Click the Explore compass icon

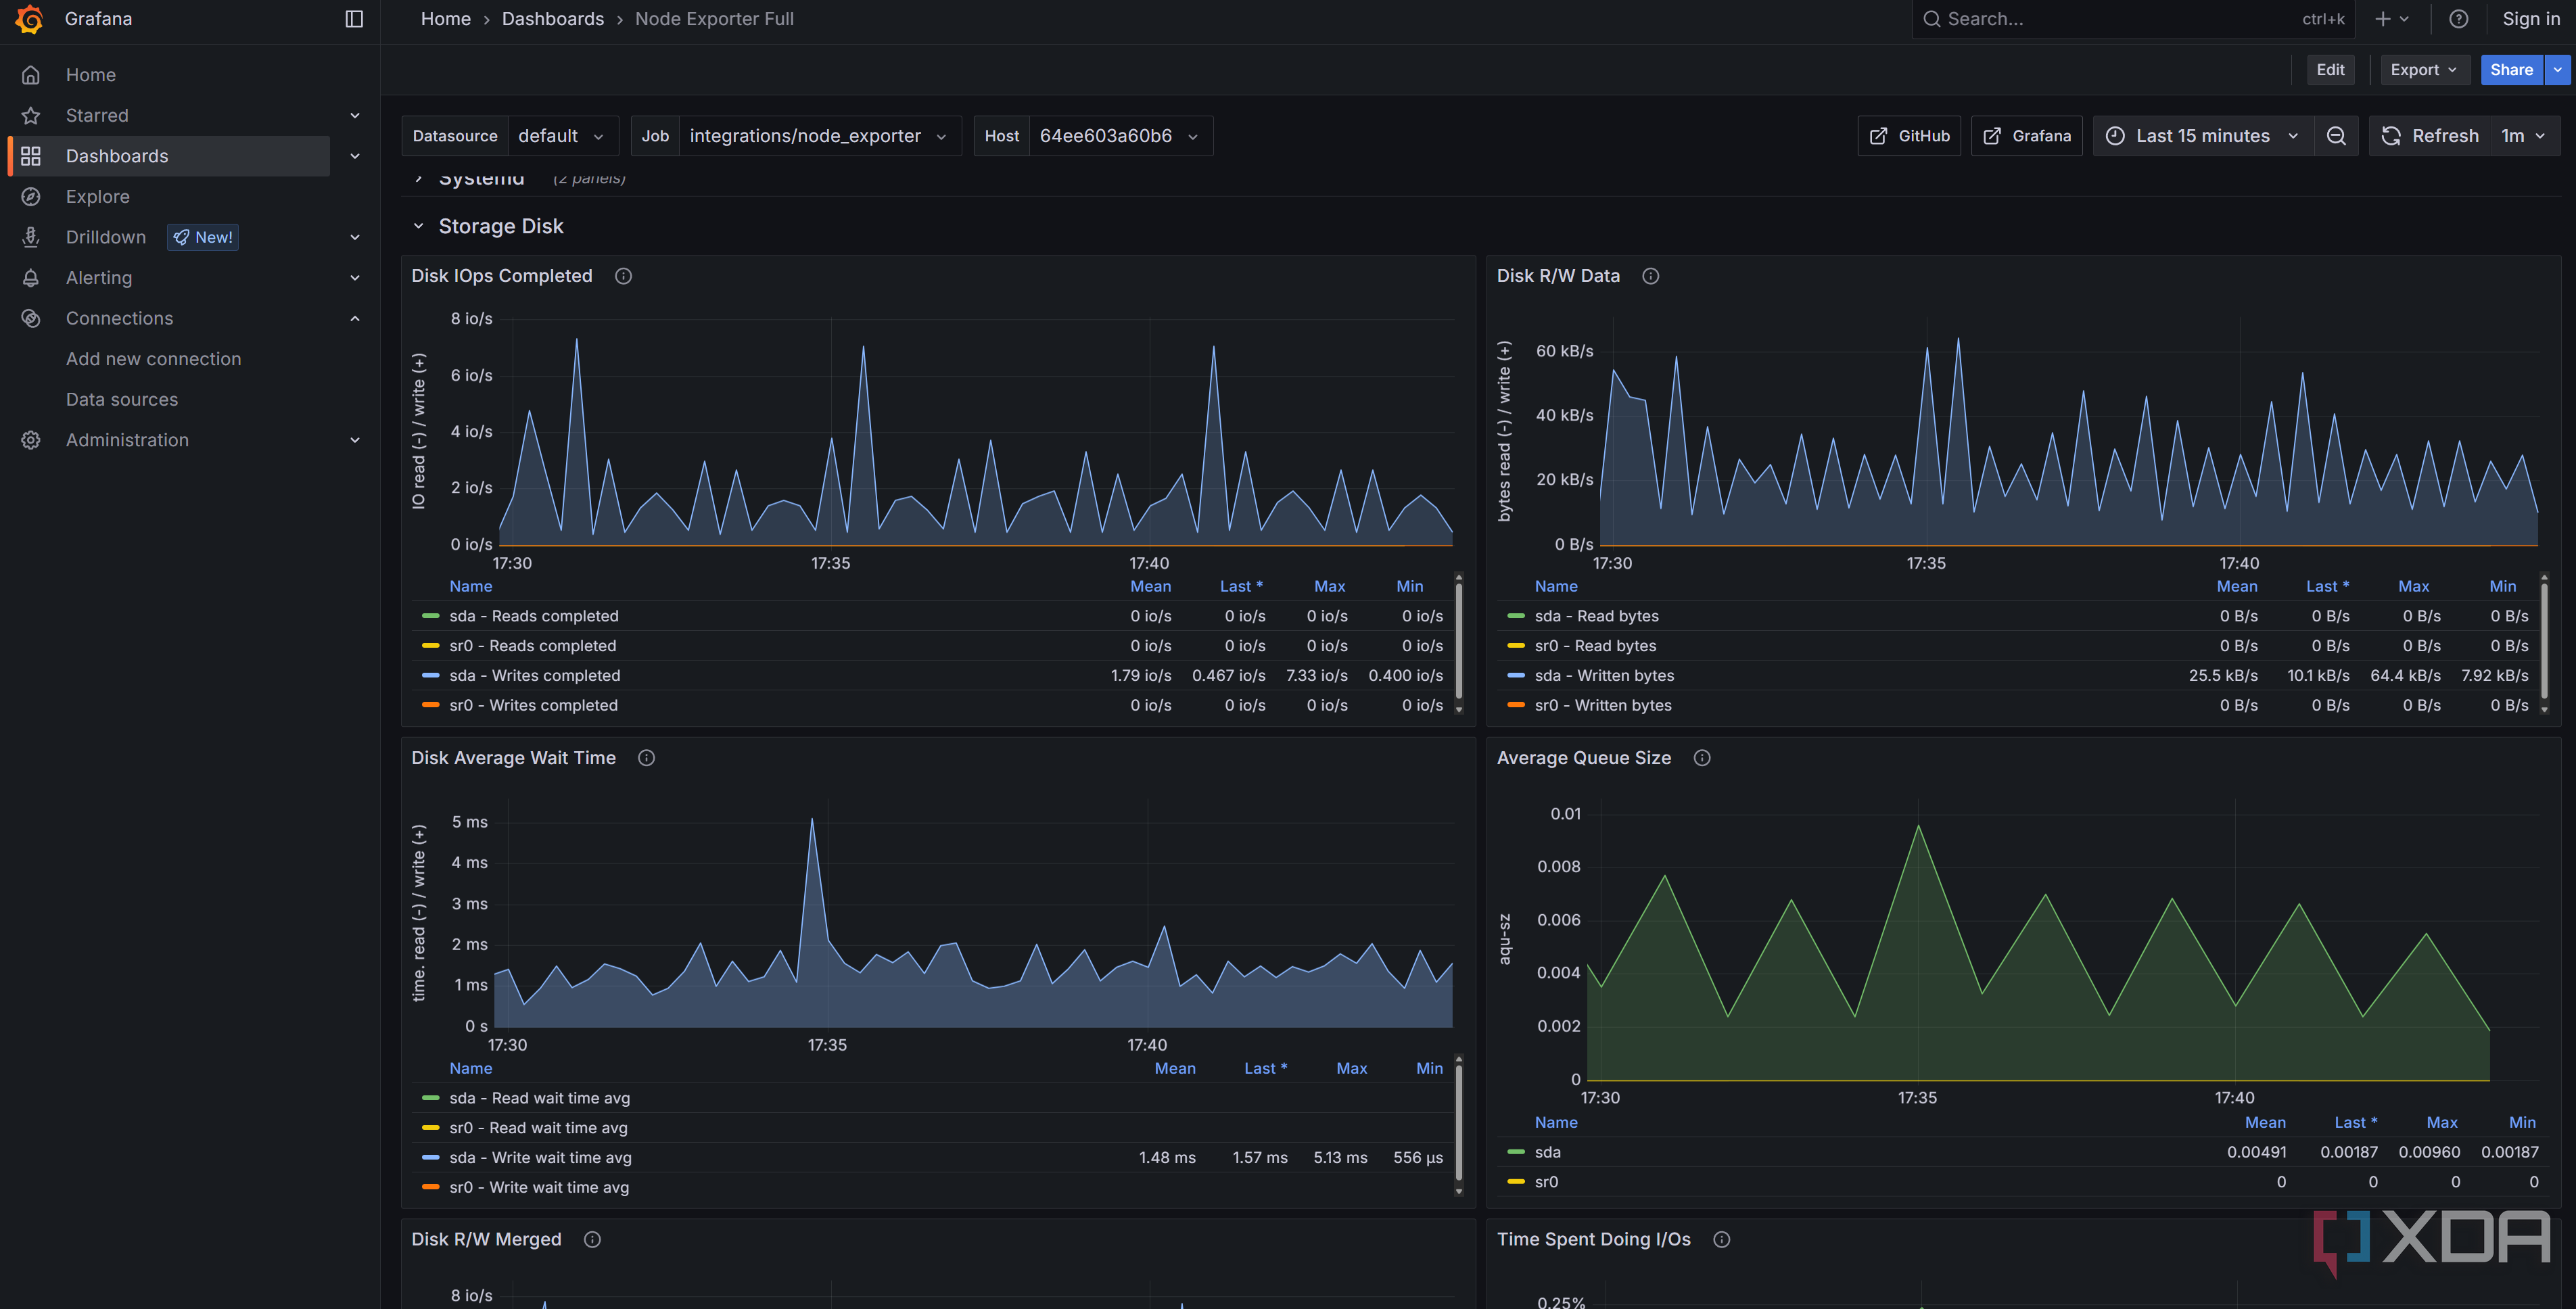pos(31,197)
